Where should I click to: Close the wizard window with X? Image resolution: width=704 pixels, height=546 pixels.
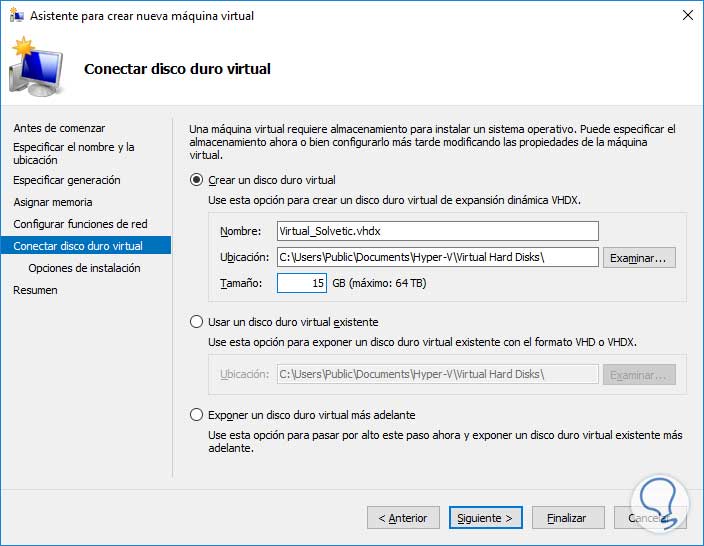coord(687,16)
